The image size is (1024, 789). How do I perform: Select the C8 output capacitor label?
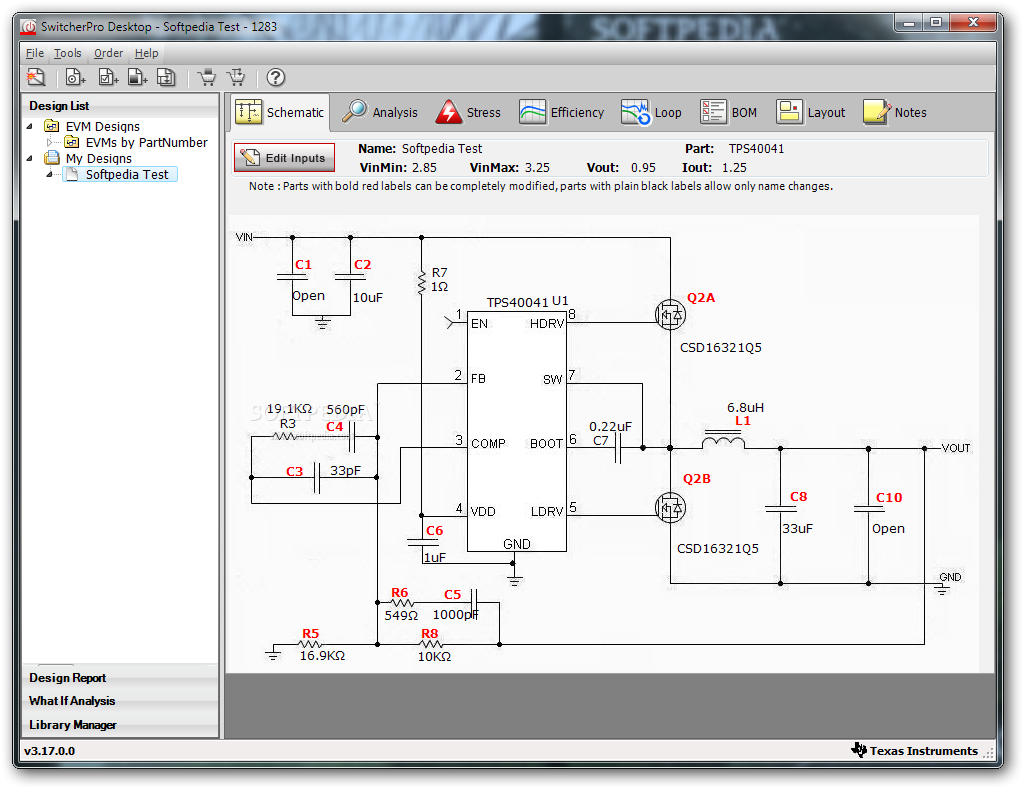pyautogui.click(x=799, y=496)
